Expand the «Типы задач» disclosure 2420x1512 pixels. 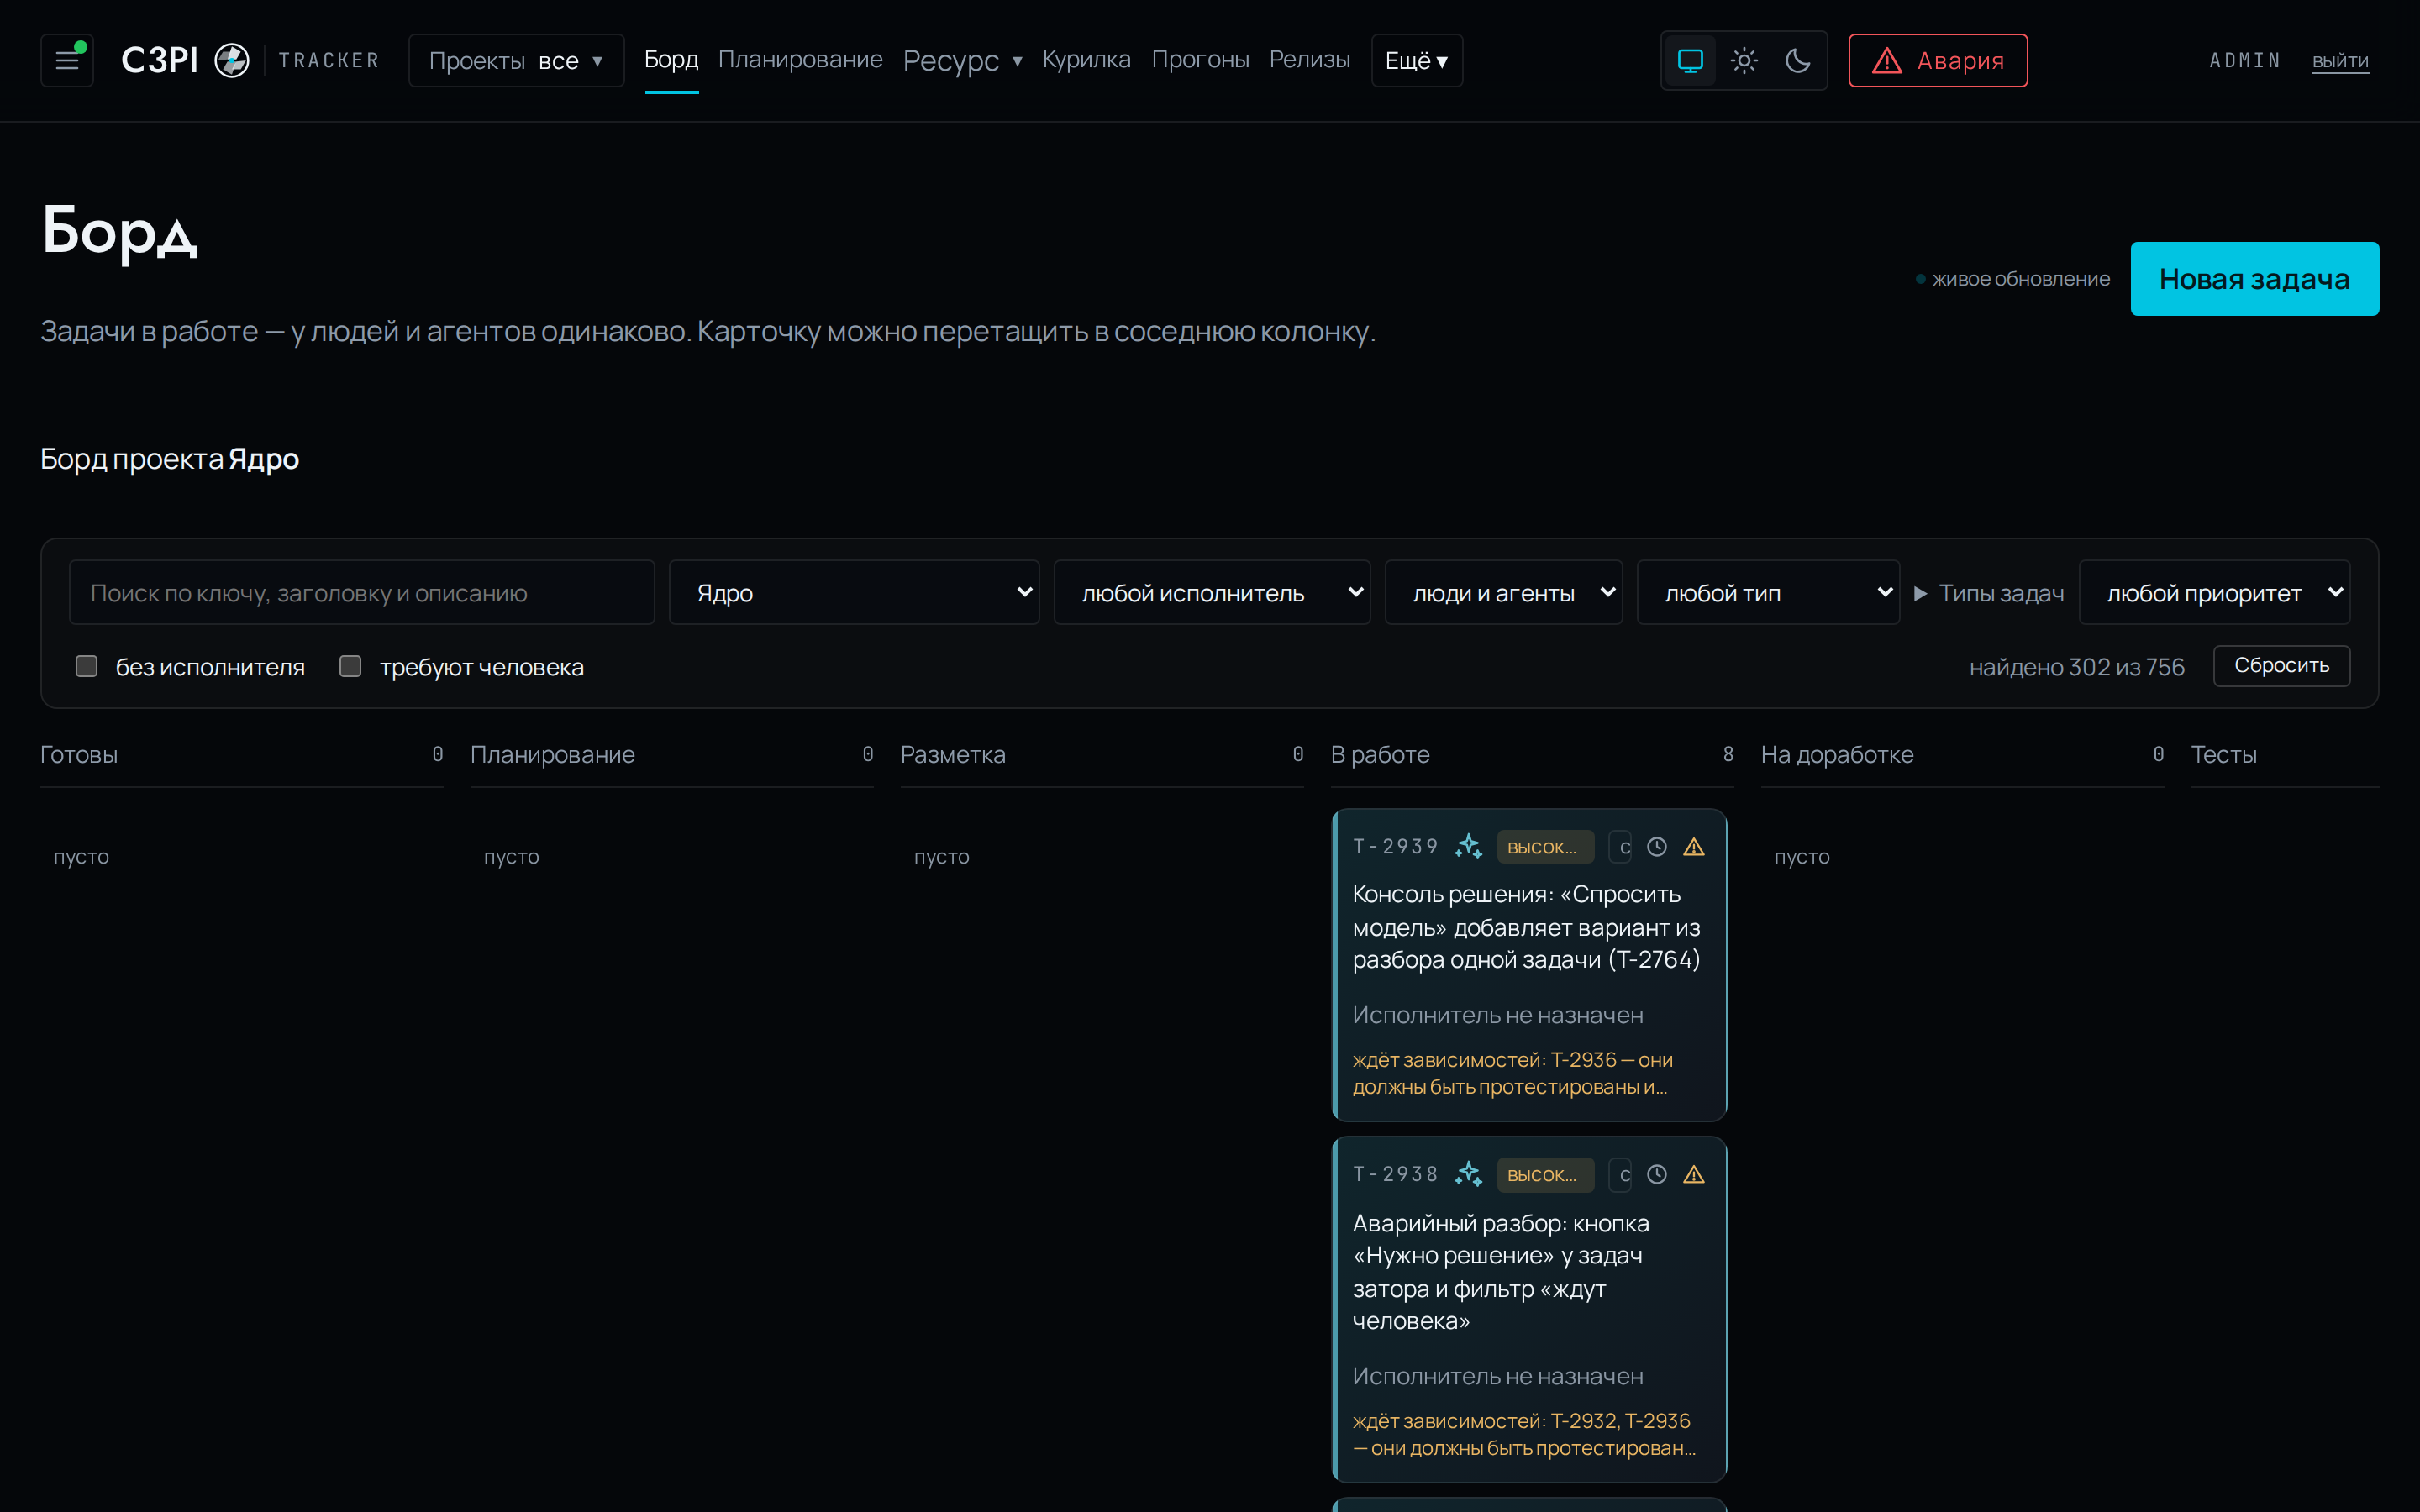click(1989, 593)
